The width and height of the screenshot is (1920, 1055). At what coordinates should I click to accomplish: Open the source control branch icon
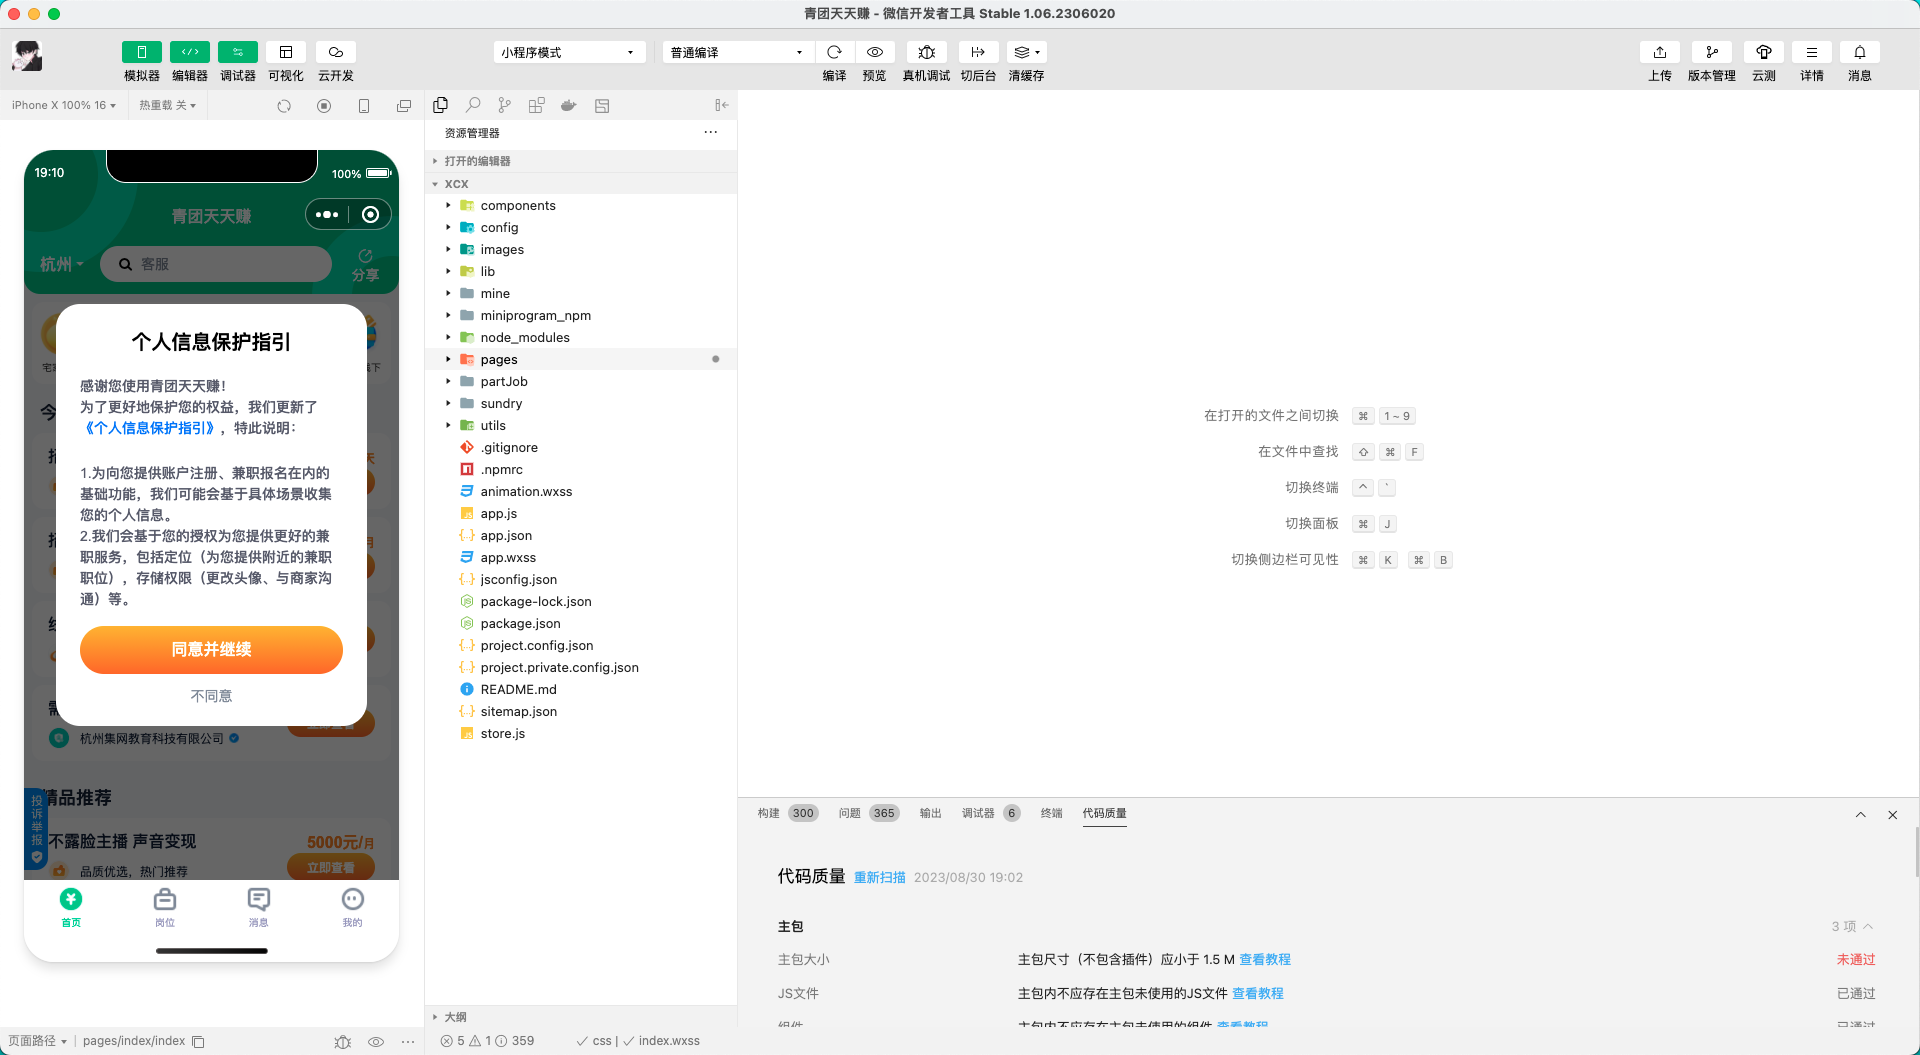pyautogui.click(x=505, y=105)
